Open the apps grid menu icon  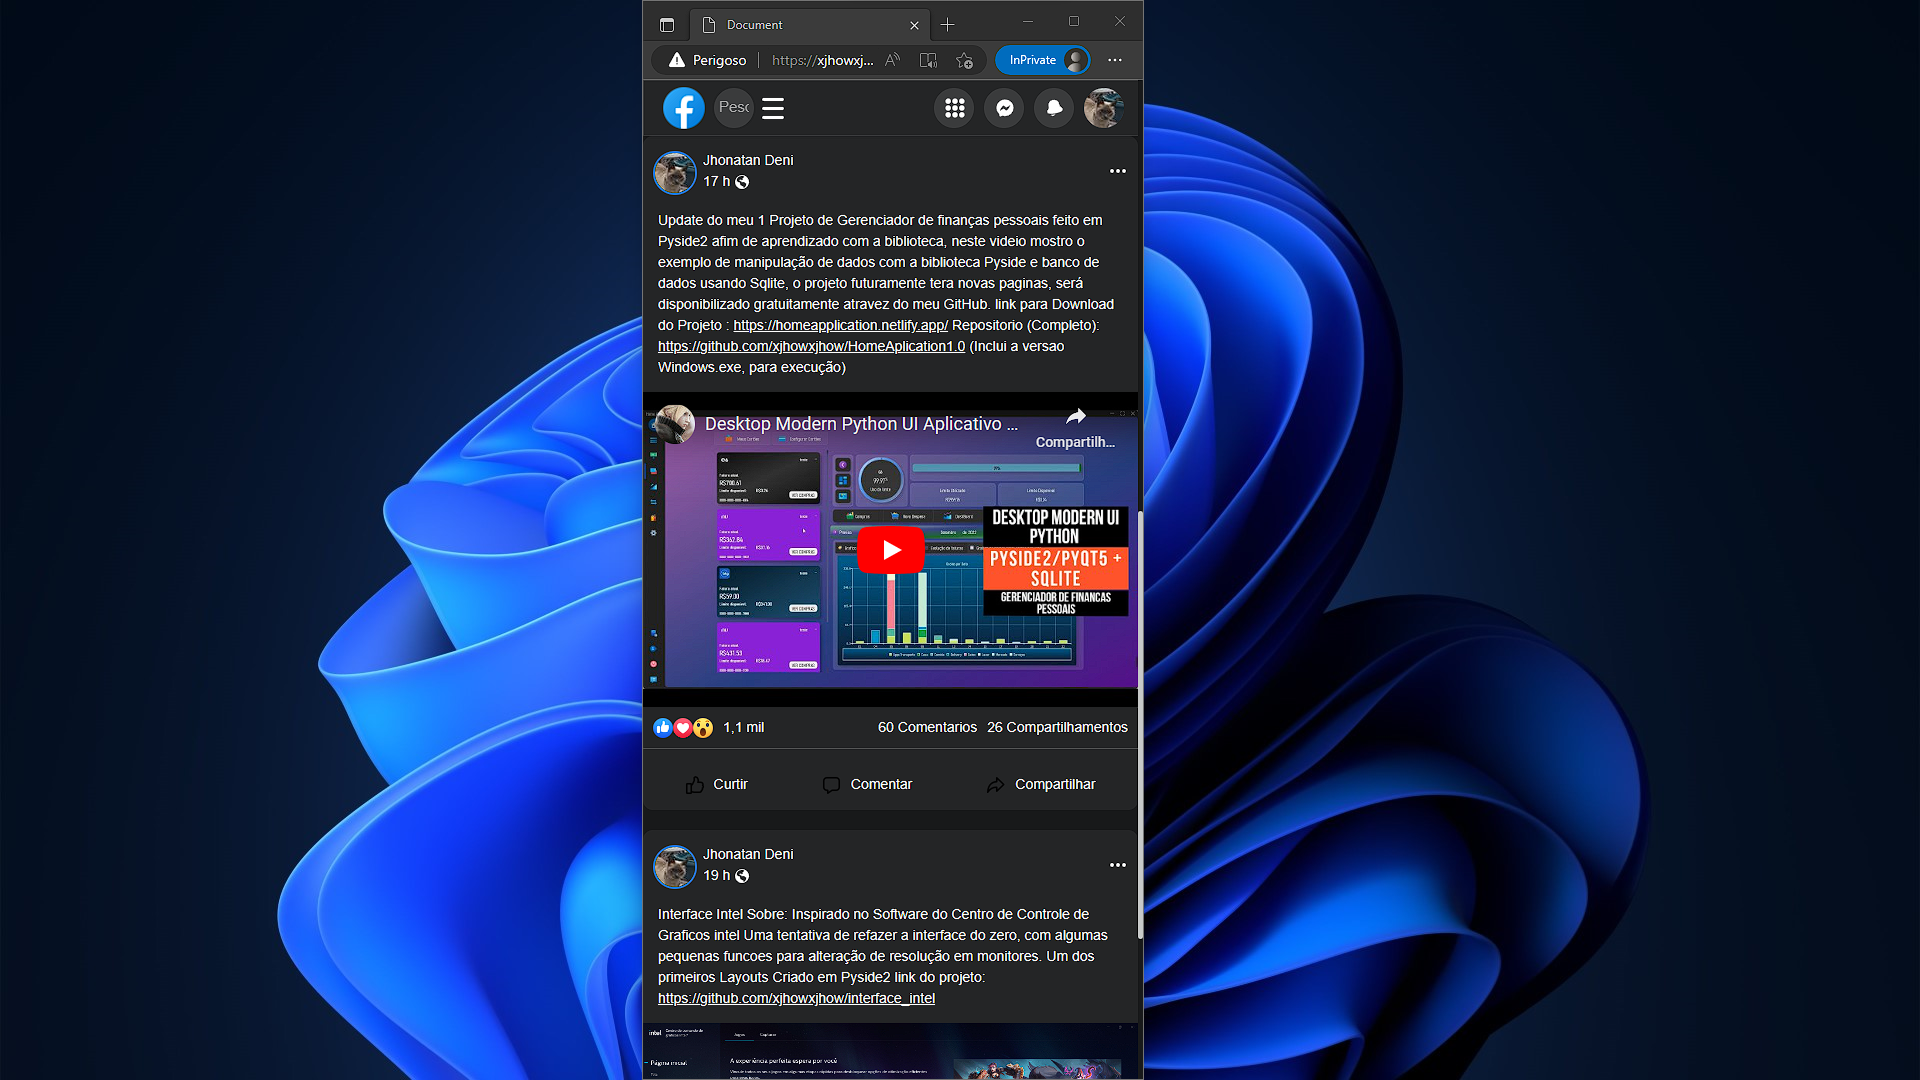(x=955, y=108)
